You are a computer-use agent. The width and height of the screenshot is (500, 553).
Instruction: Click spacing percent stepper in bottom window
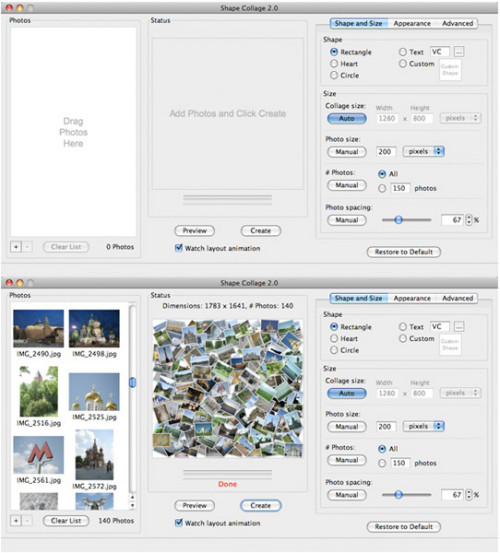[x=469, y=494]
